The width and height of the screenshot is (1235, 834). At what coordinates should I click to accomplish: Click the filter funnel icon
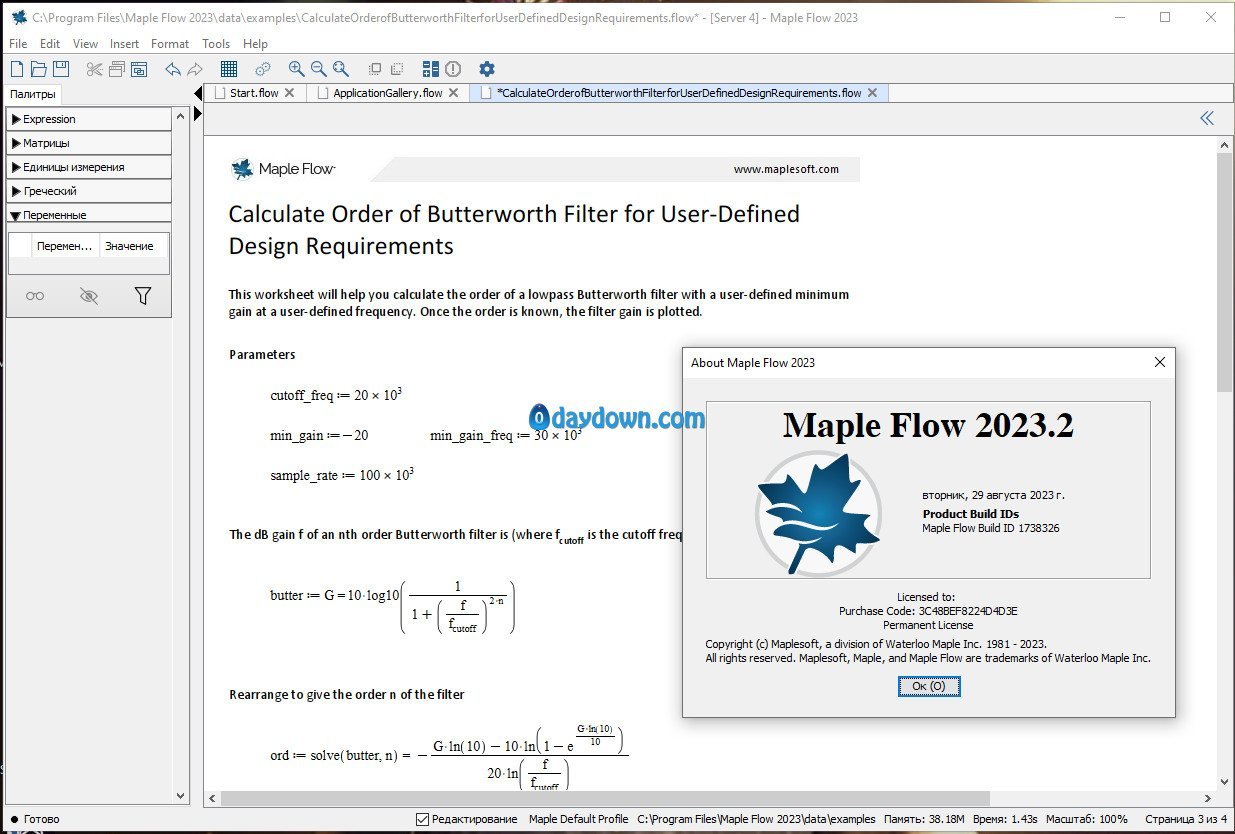pos(143,296)
